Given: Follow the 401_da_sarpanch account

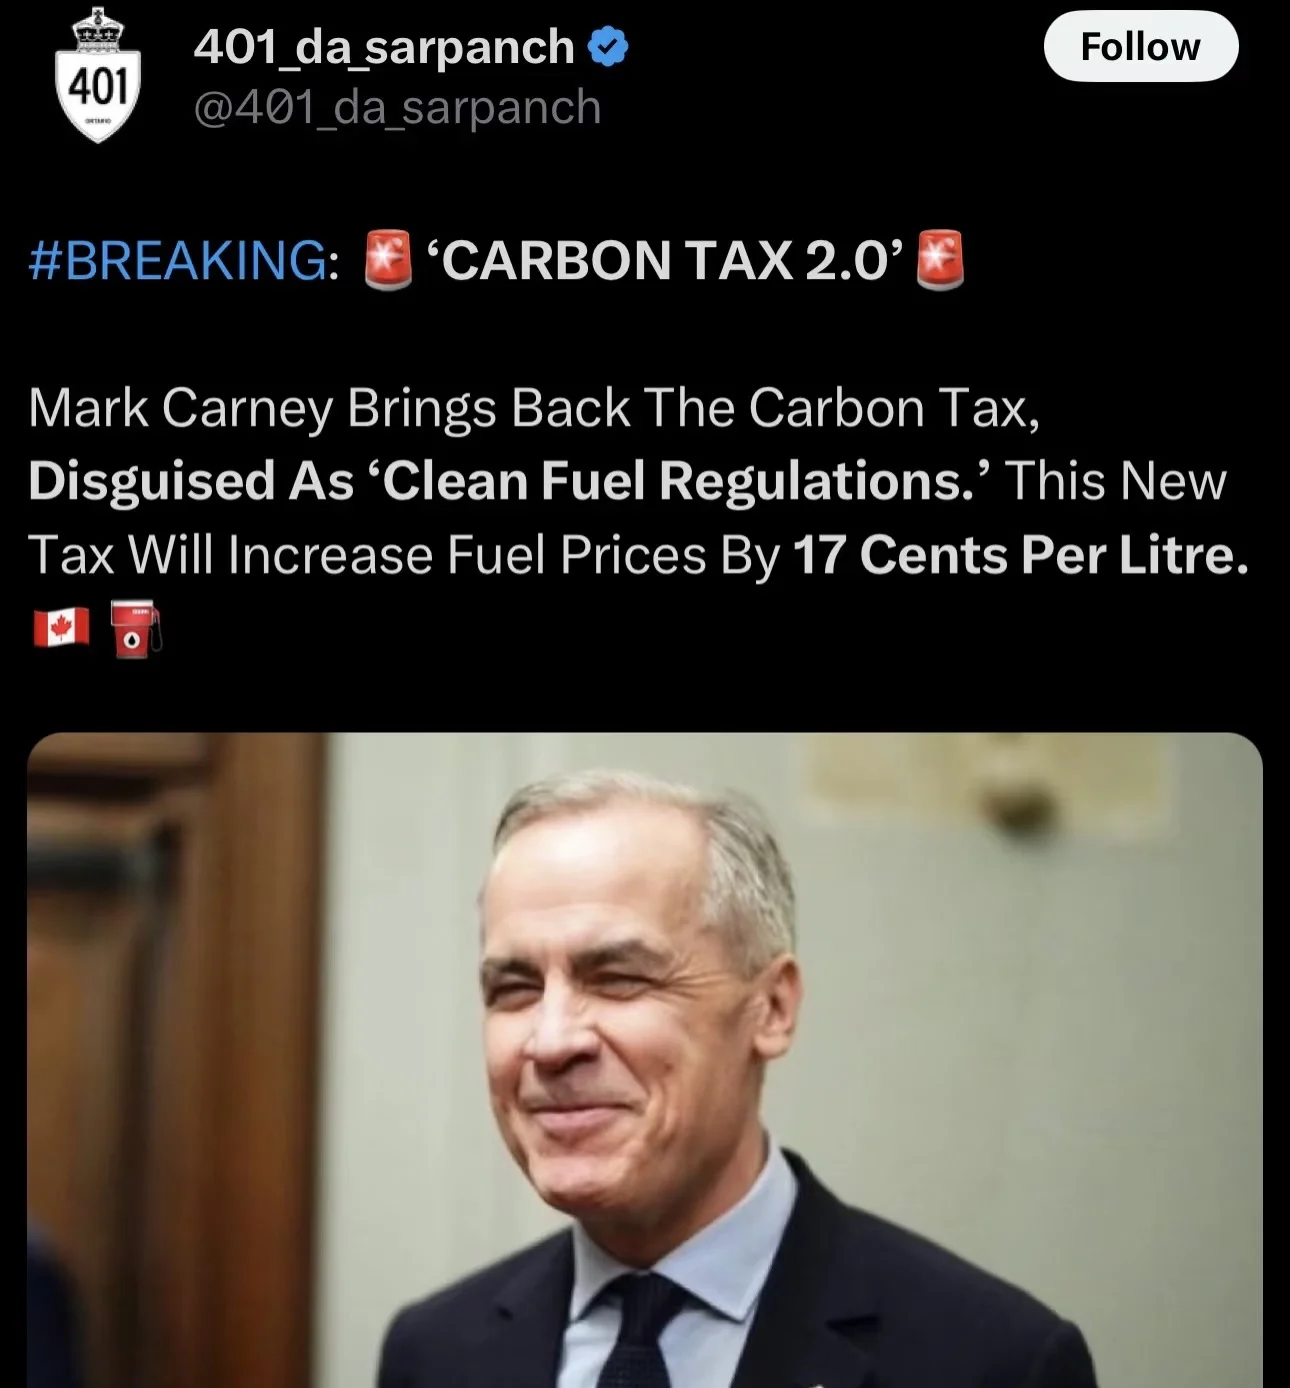Looking at the screenshot, I should (x=1141, y=46).
